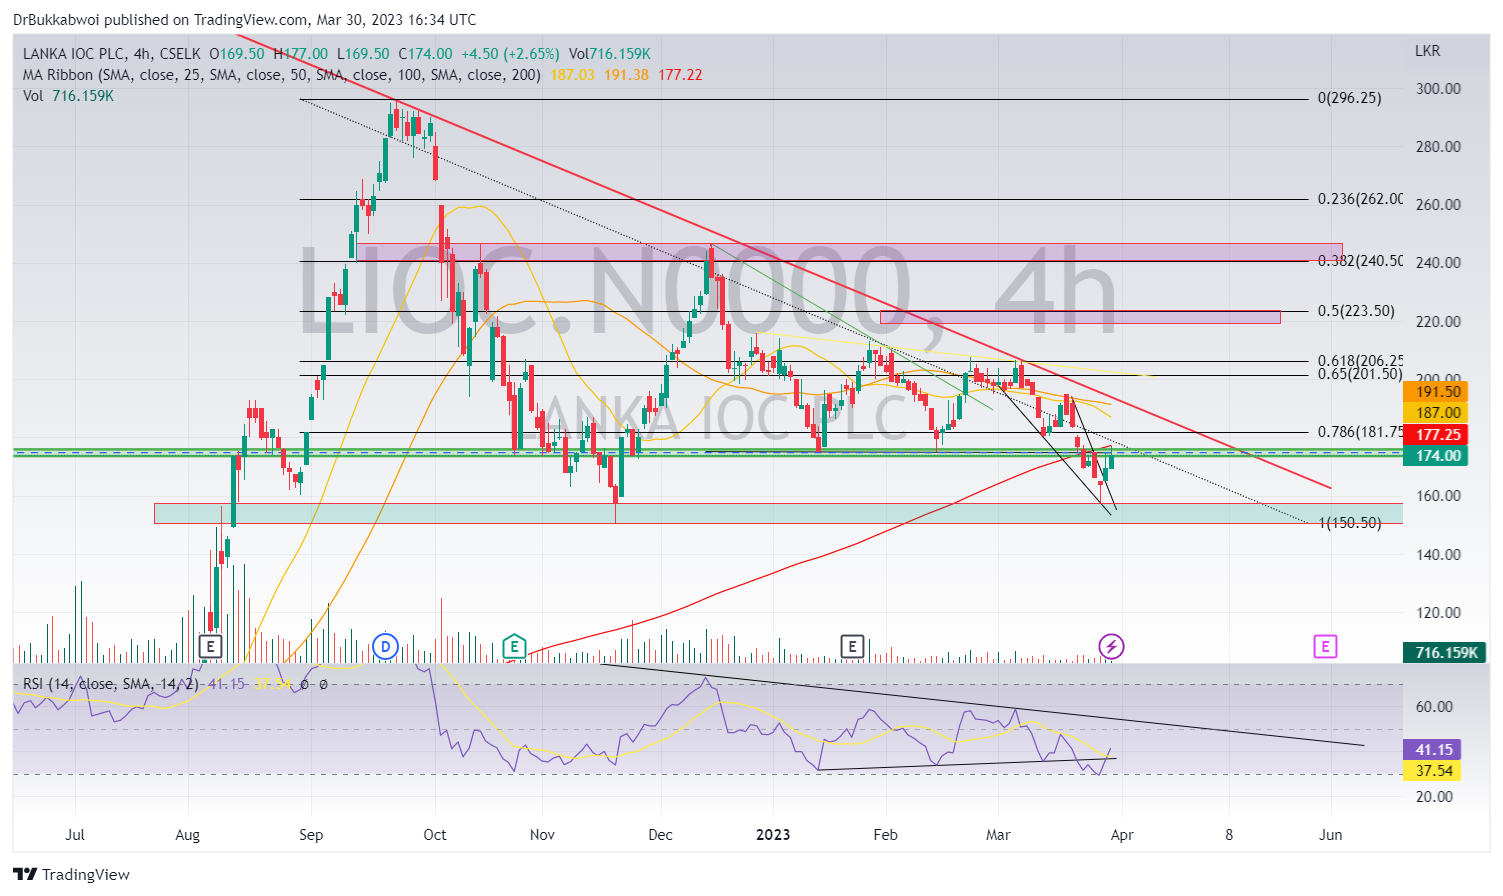Click the H177.00 high value in header
The width and height of the screenshot is (1503, 896).
point(300,54)
